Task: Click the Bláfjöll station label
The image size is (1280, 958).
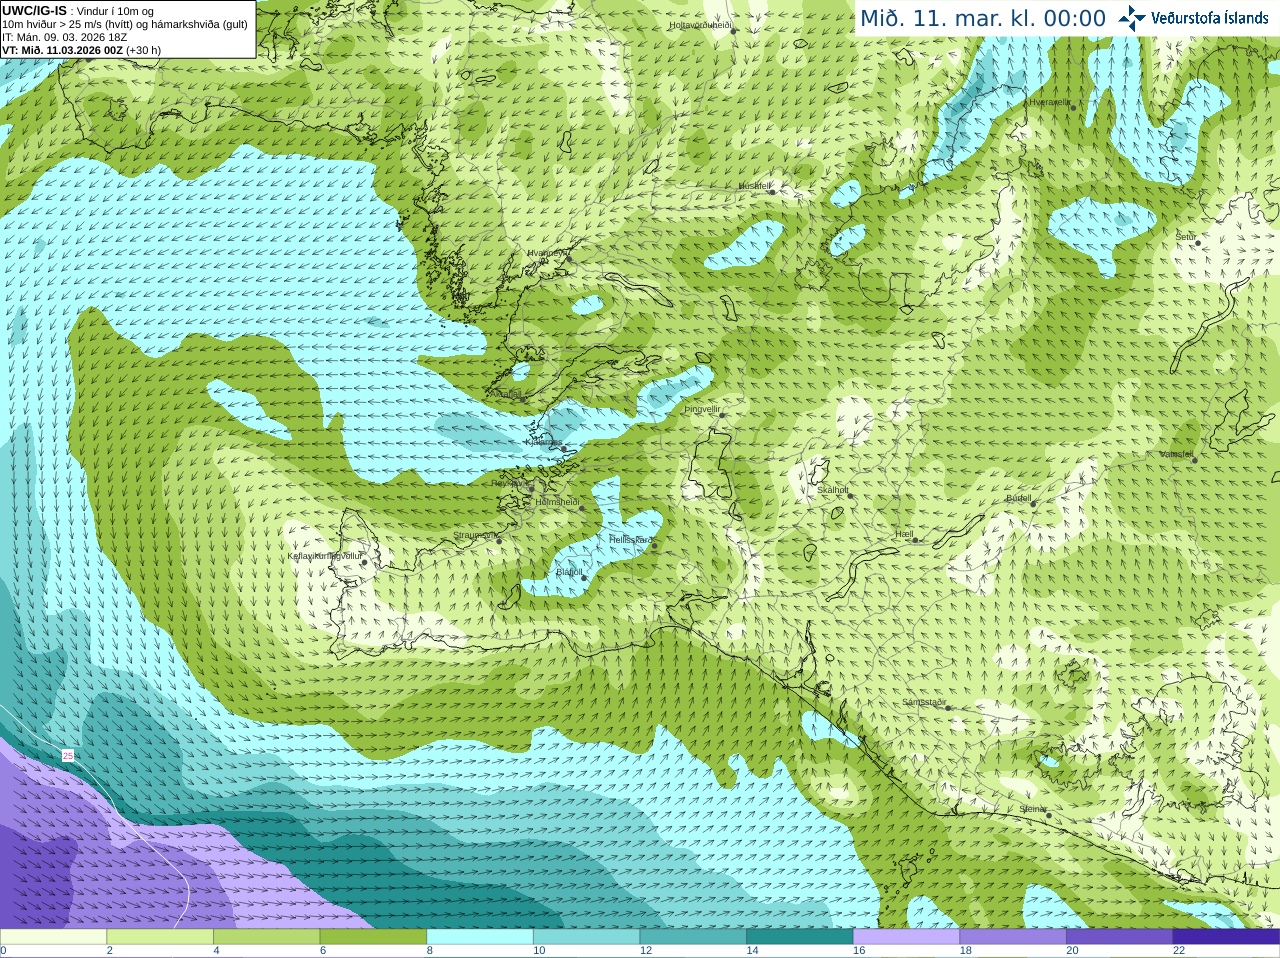Action: tap(569, 572)
